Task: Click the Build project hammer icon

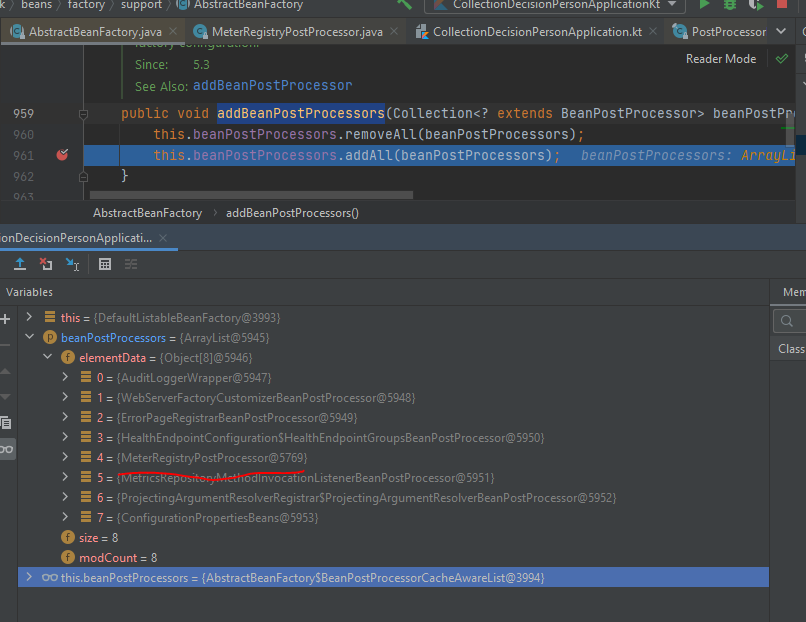Action: pos(405,4)
